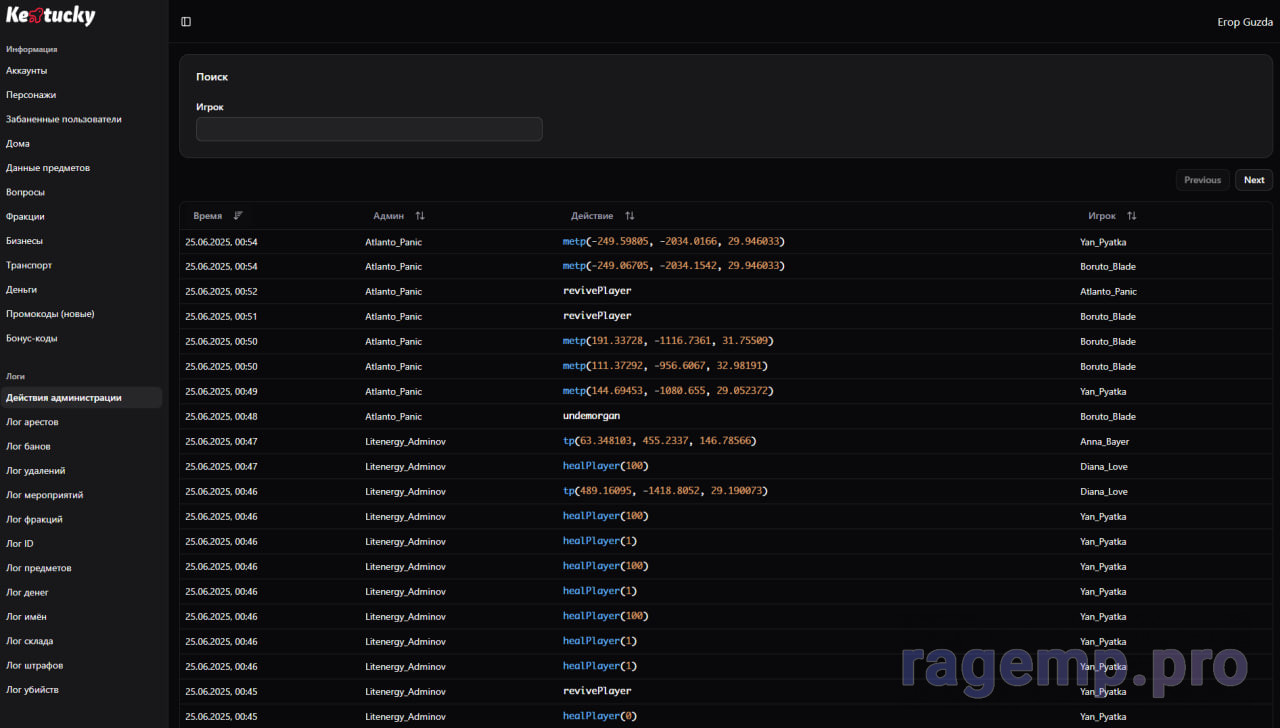Select metp(-249.59805...) action cell
The height and width of the screenshot is (728, 1280).
674,241
